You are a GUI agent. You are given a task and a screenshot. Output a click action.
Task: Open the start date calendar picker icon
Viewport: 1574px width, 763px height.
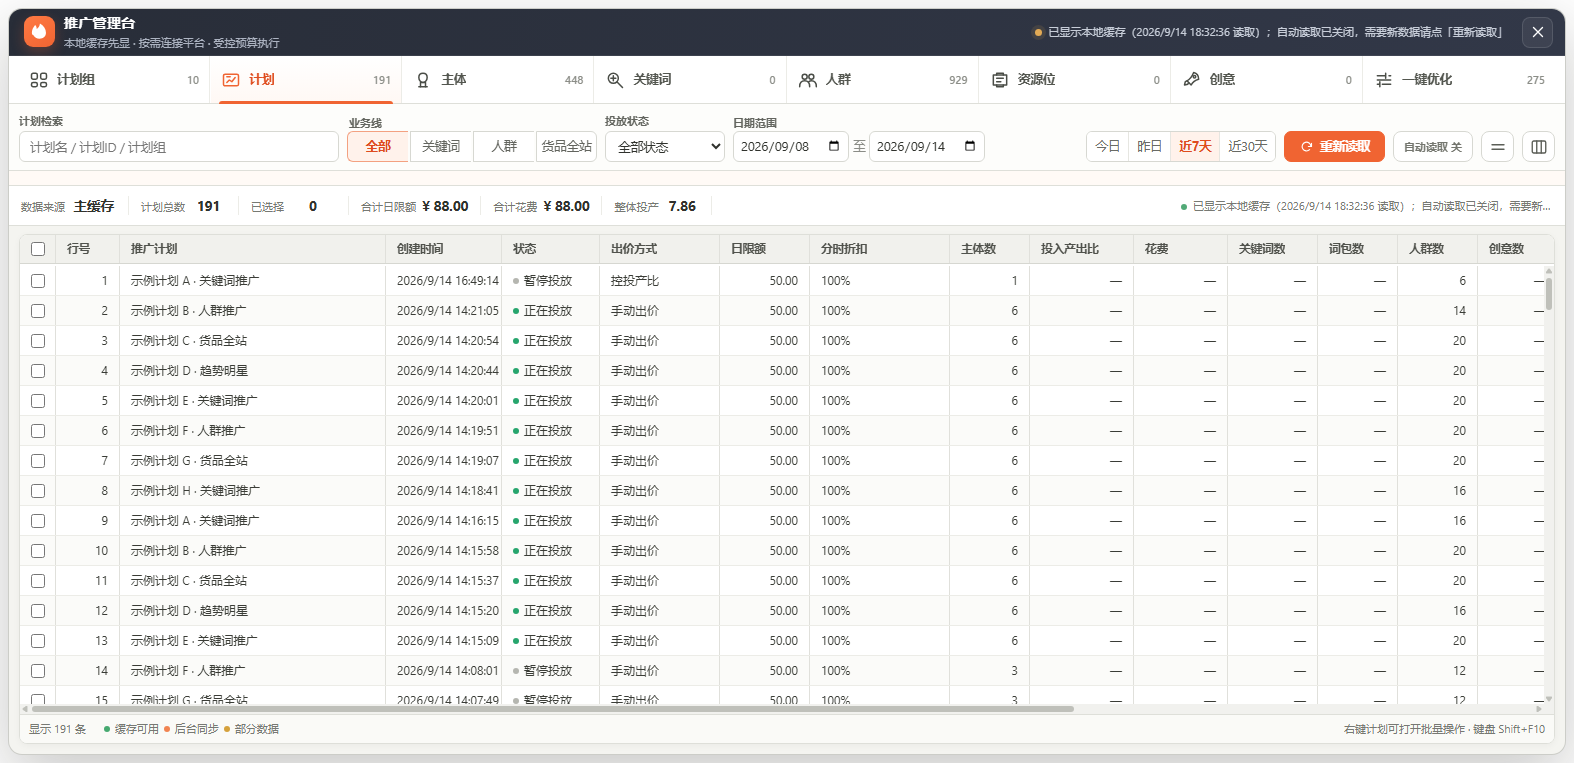click(x=834, y=146)
